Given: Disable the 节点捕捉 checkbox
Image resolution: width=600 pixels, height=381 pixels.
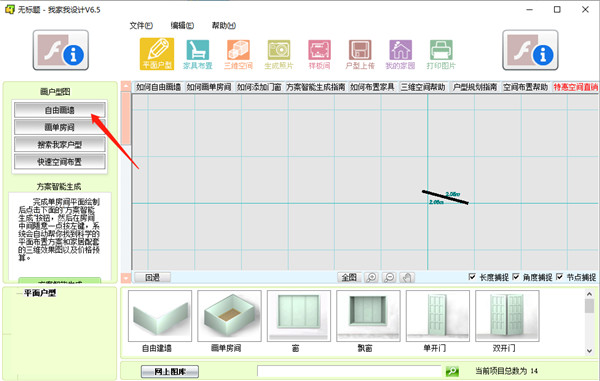Looking at the screenshot, I should pyautogui.click(x=559, y=277).
